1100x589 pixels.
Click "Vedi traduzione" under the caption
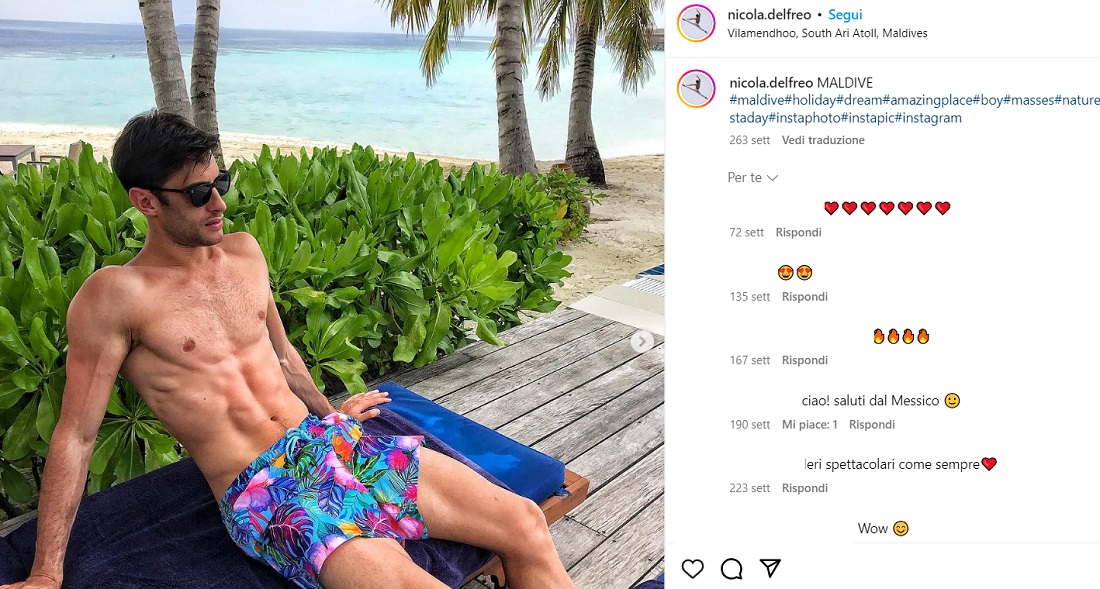tap(823, 140)
